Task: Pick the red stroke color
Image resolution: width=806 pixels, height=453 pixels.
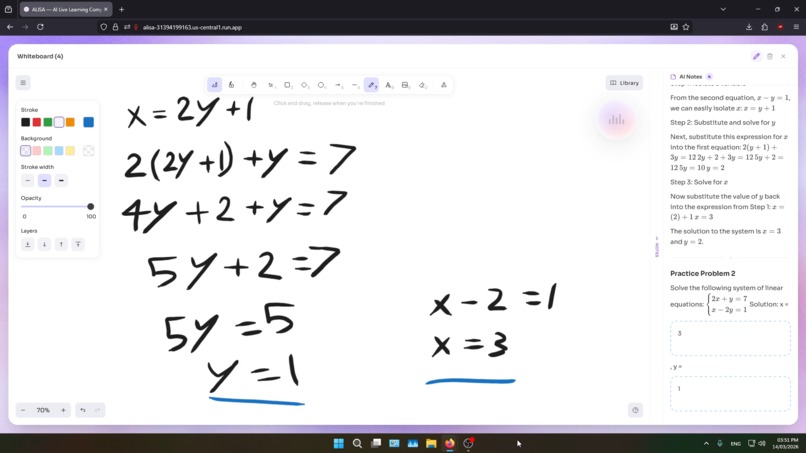Action: [x=36, y=122]
